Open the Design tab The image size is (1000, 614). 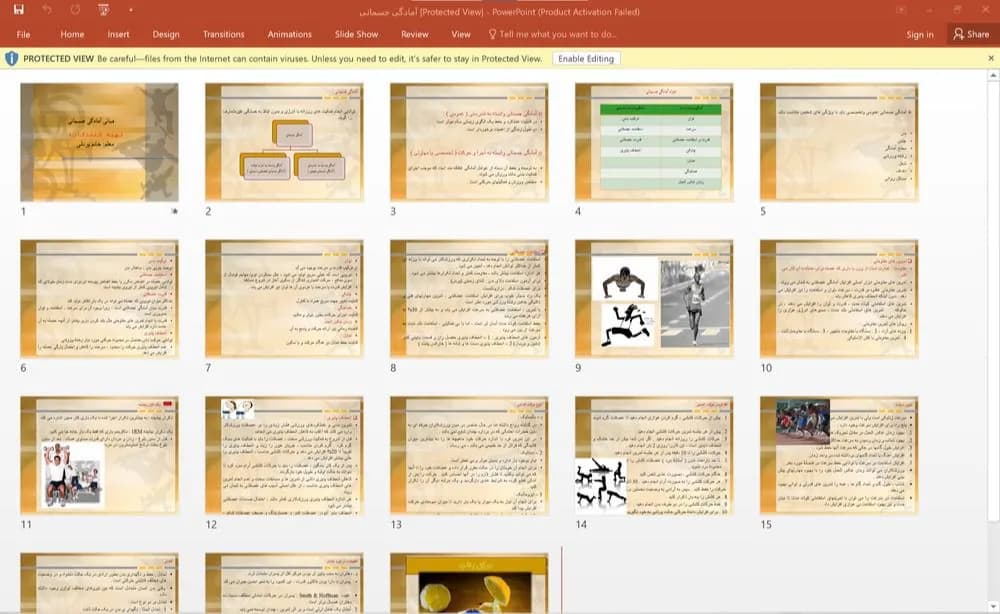(166, 34)
